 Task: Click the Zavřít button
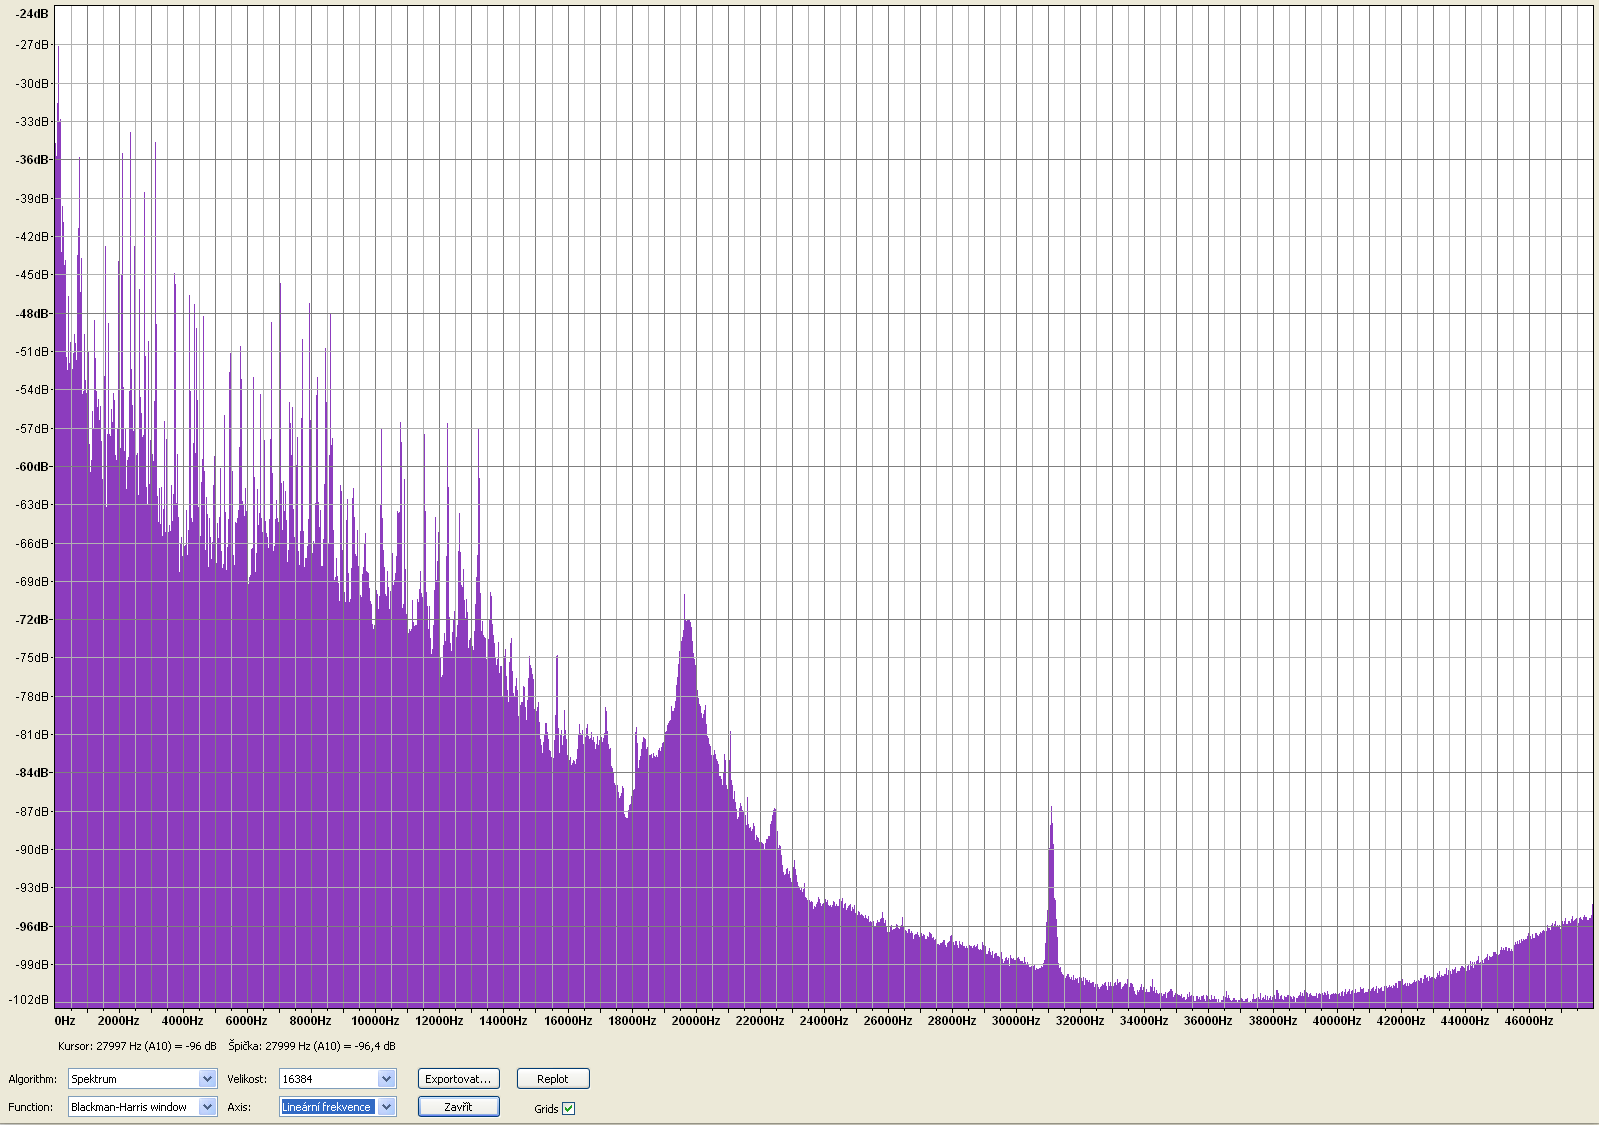click(x=458, y=1107)
